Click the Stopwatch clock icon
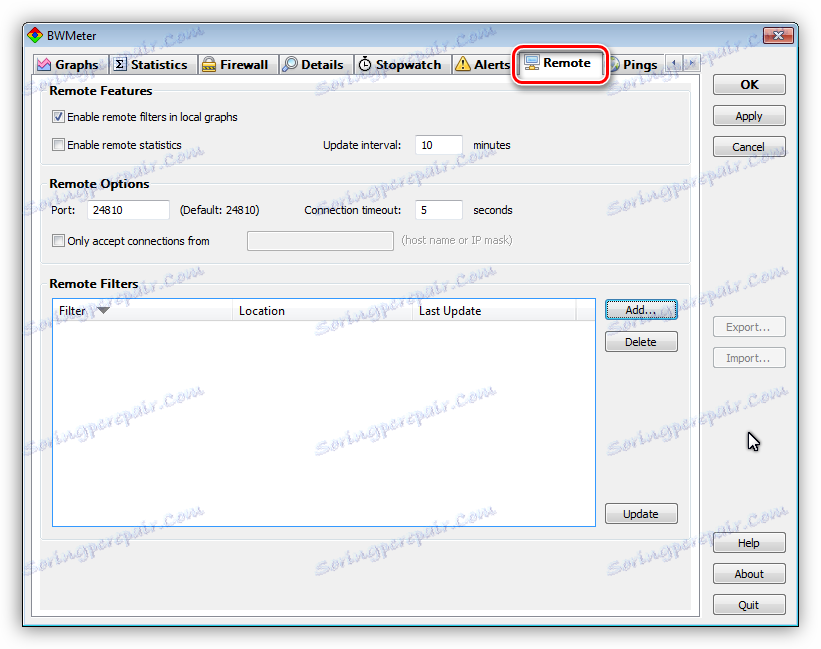This screenshot has height=649, width=821. (x=364, y=64)
